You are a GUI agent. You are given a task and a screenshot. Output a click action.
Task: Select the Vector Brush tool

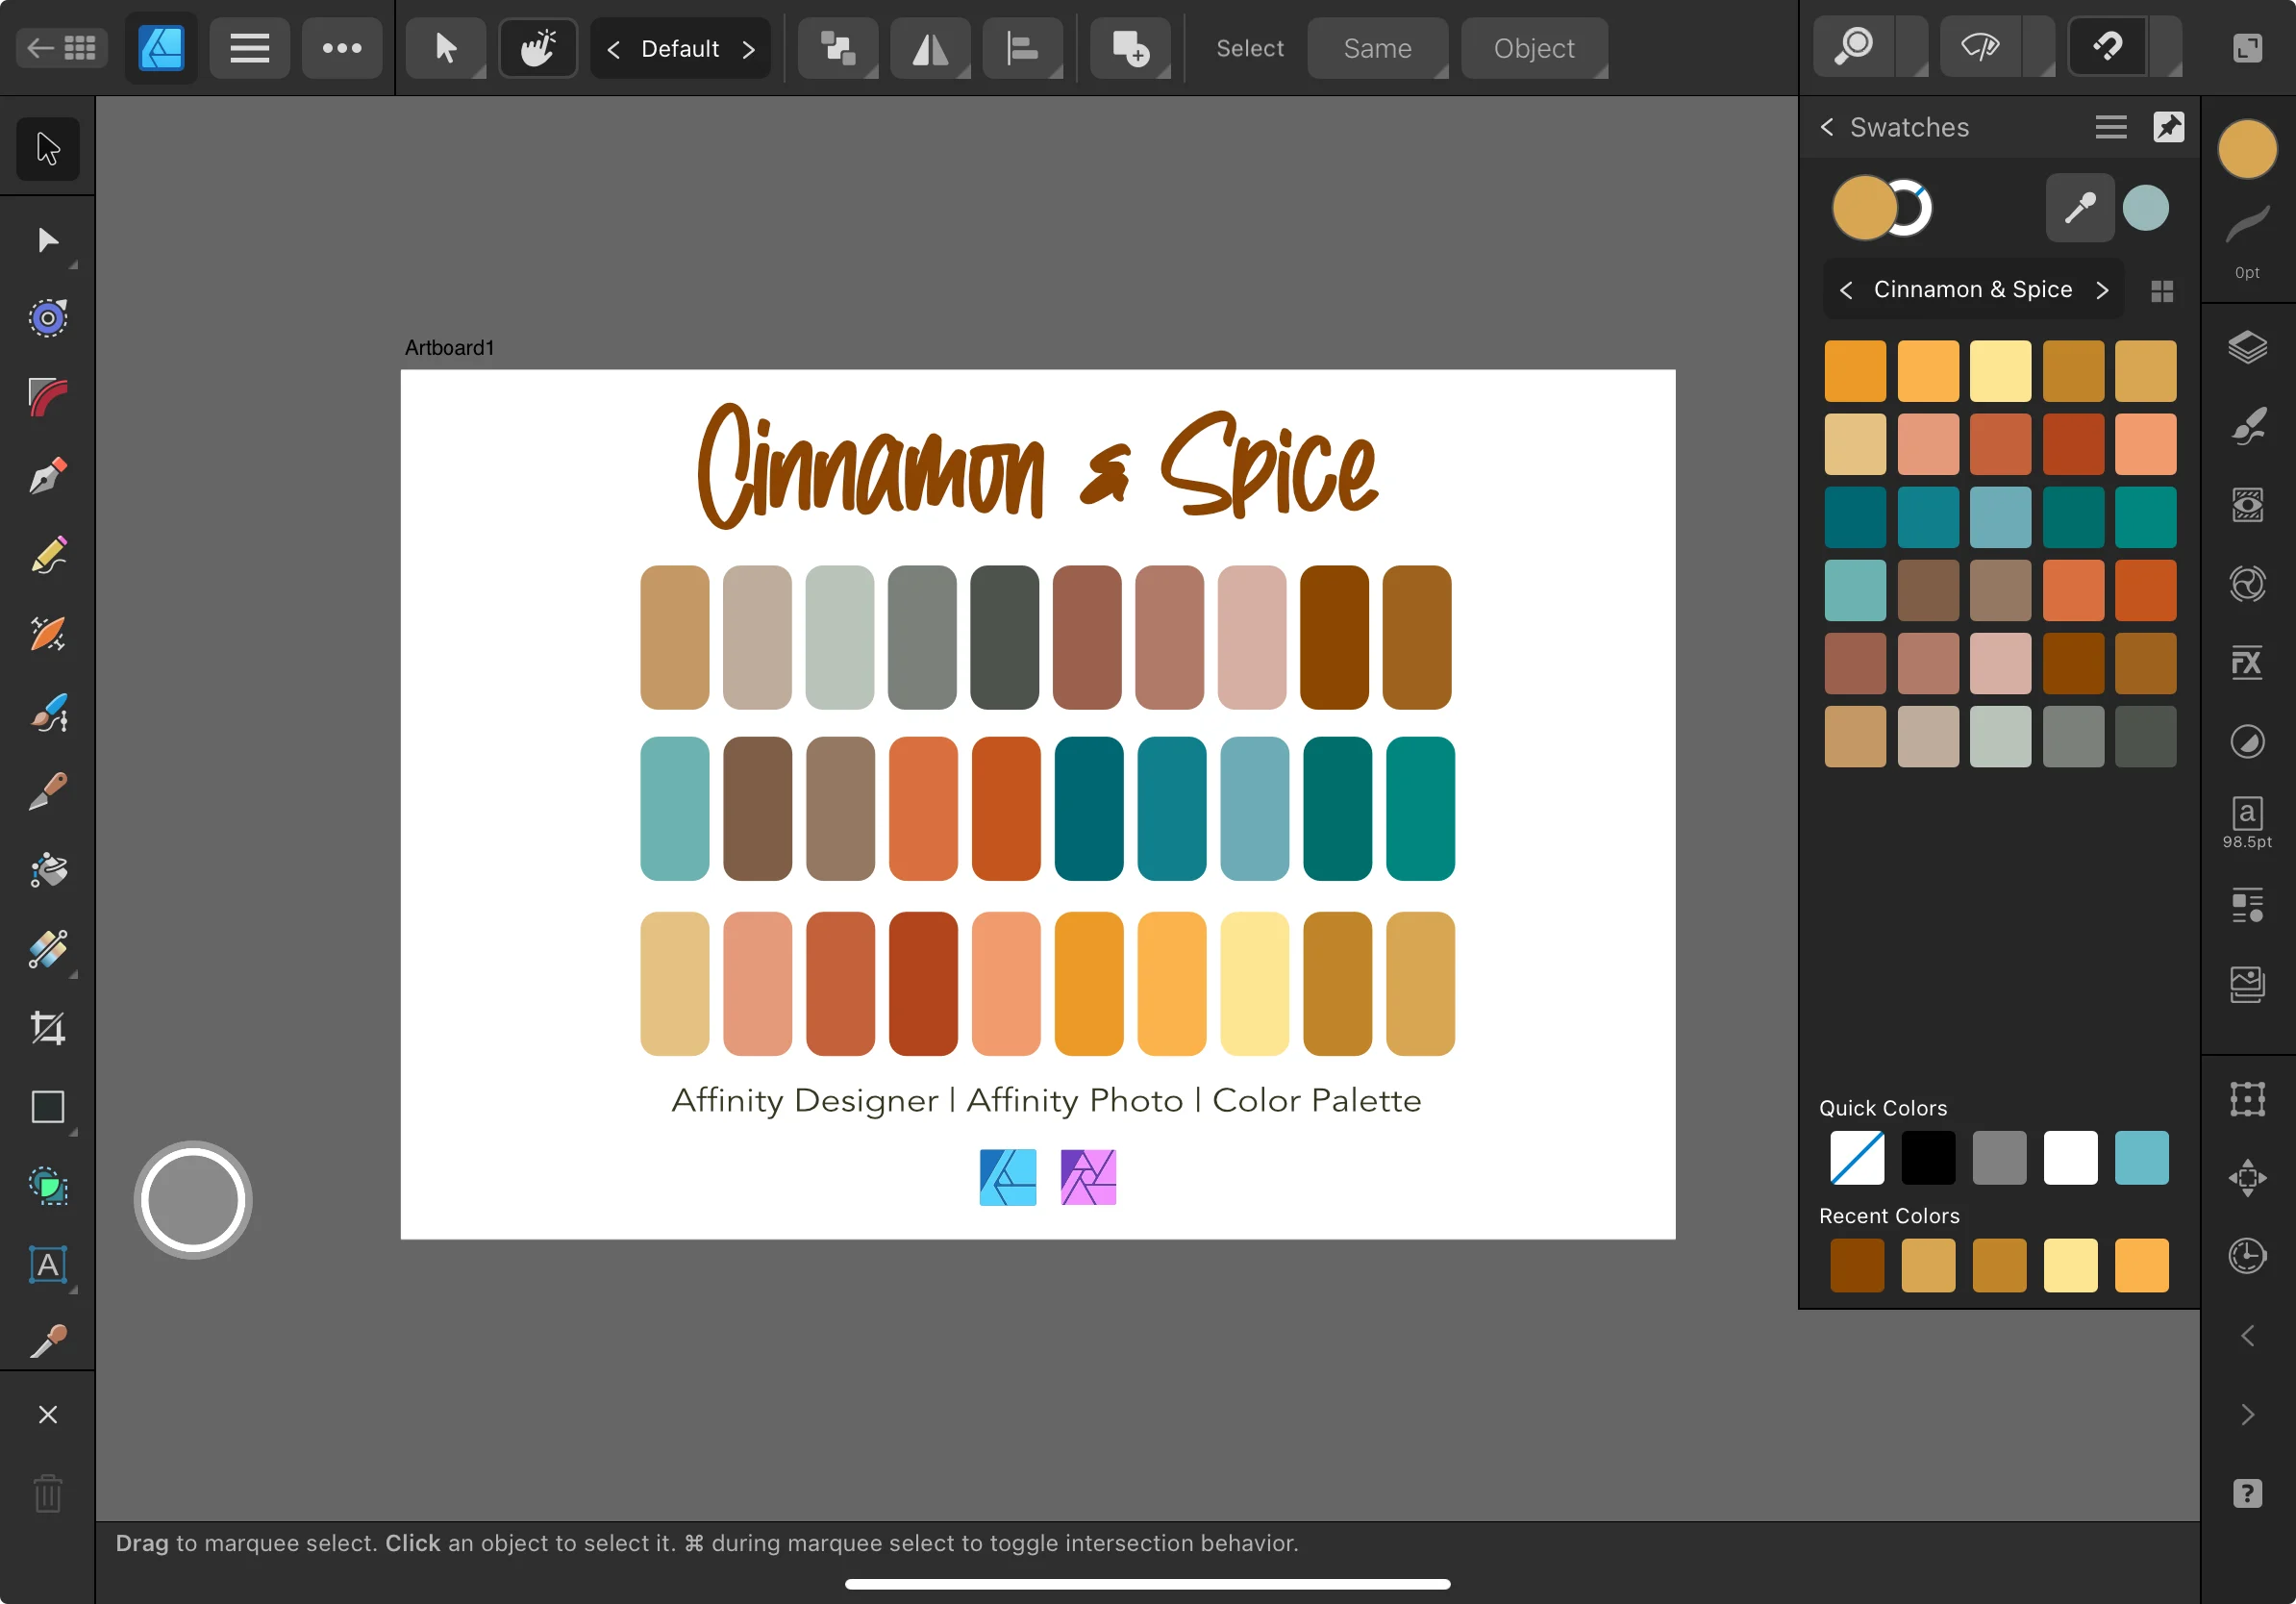coord(47,713)
